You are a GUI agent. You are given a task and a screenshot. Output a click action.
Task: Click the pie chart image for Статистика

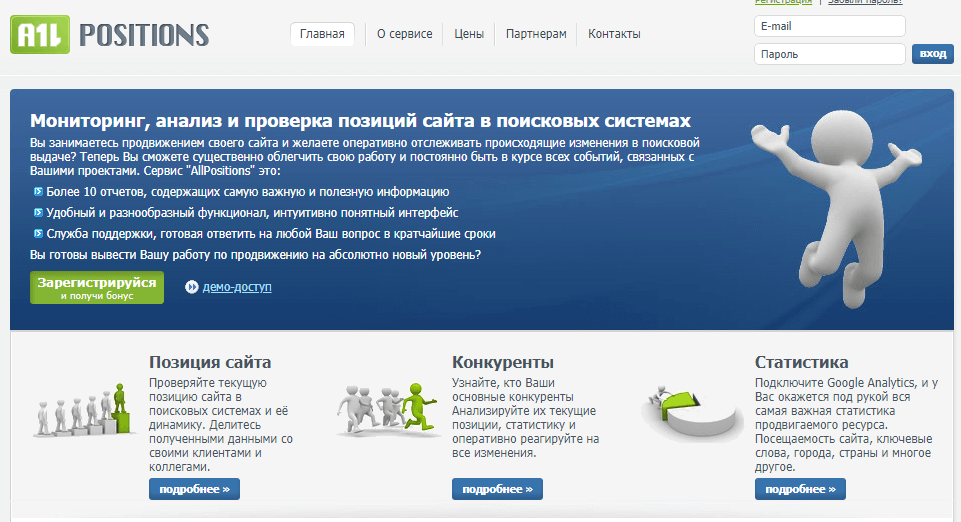(x=692, y=410)
